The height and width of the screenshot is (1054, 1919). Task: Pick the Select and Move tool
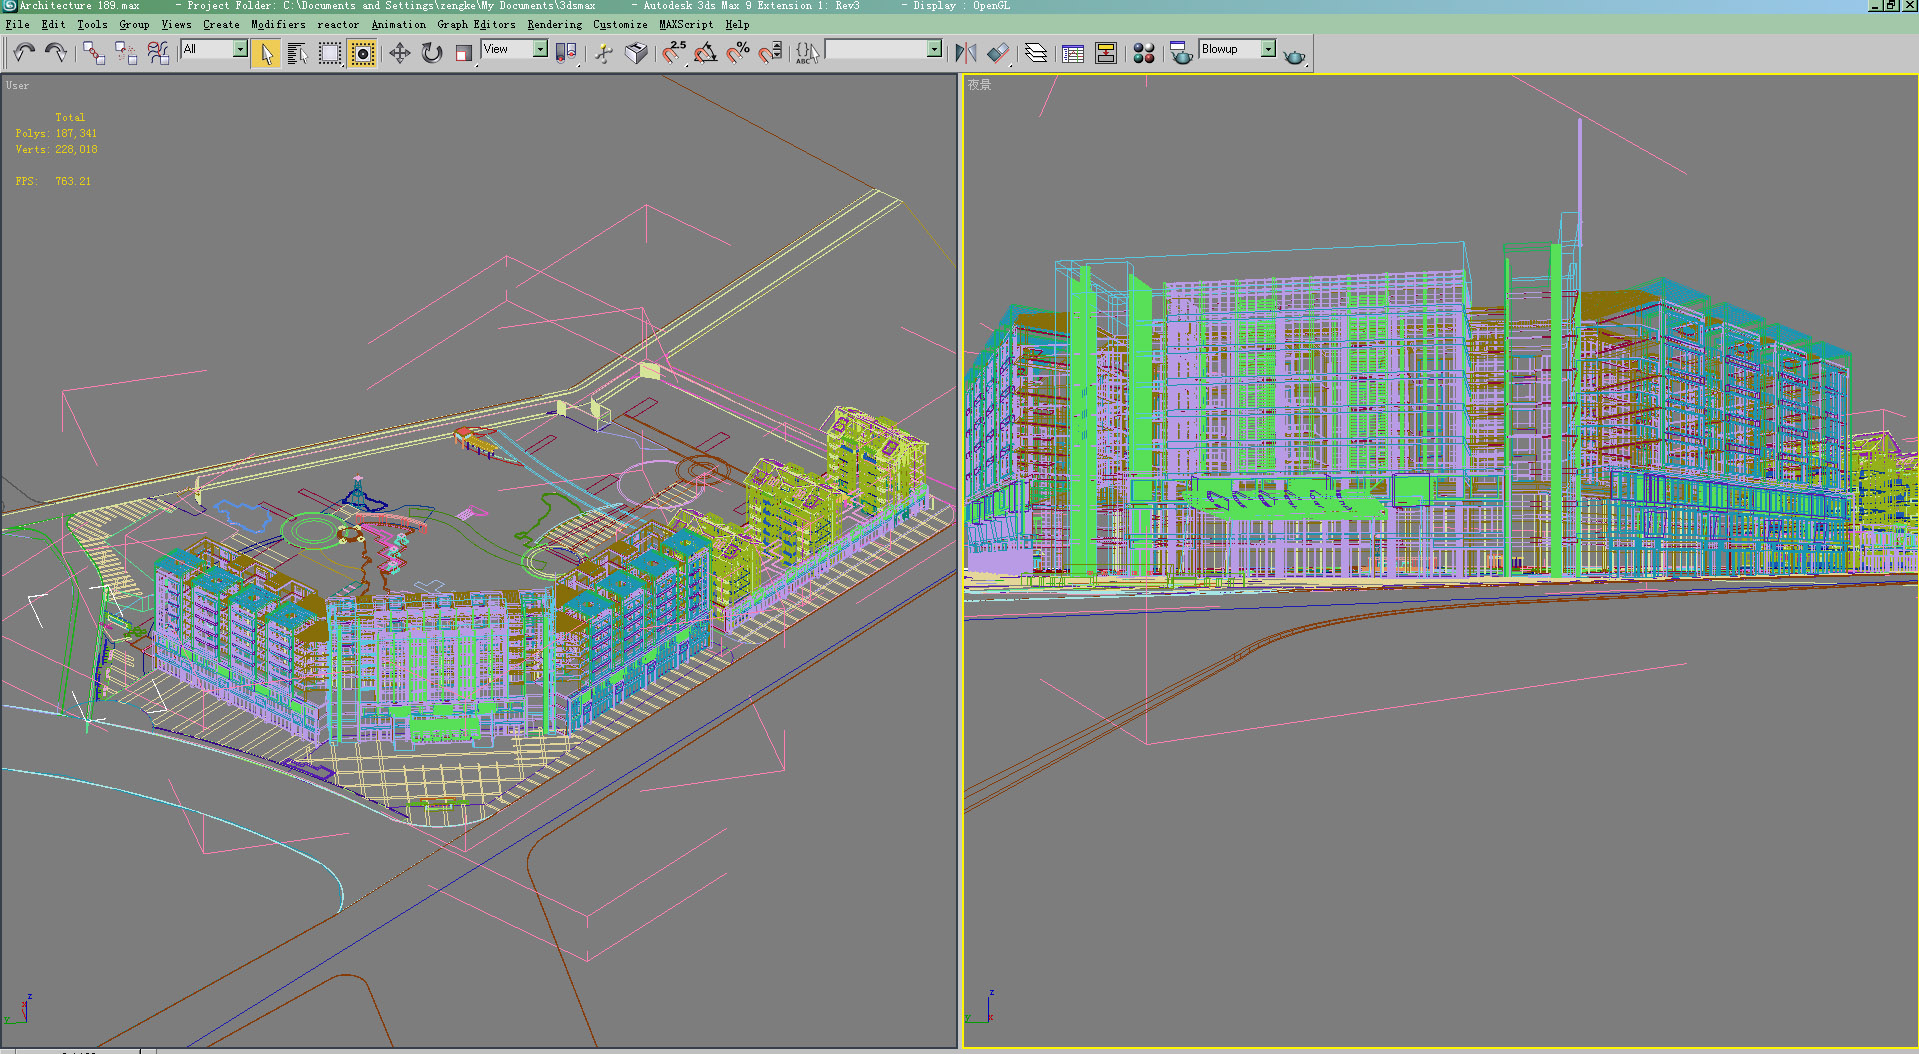400,53
